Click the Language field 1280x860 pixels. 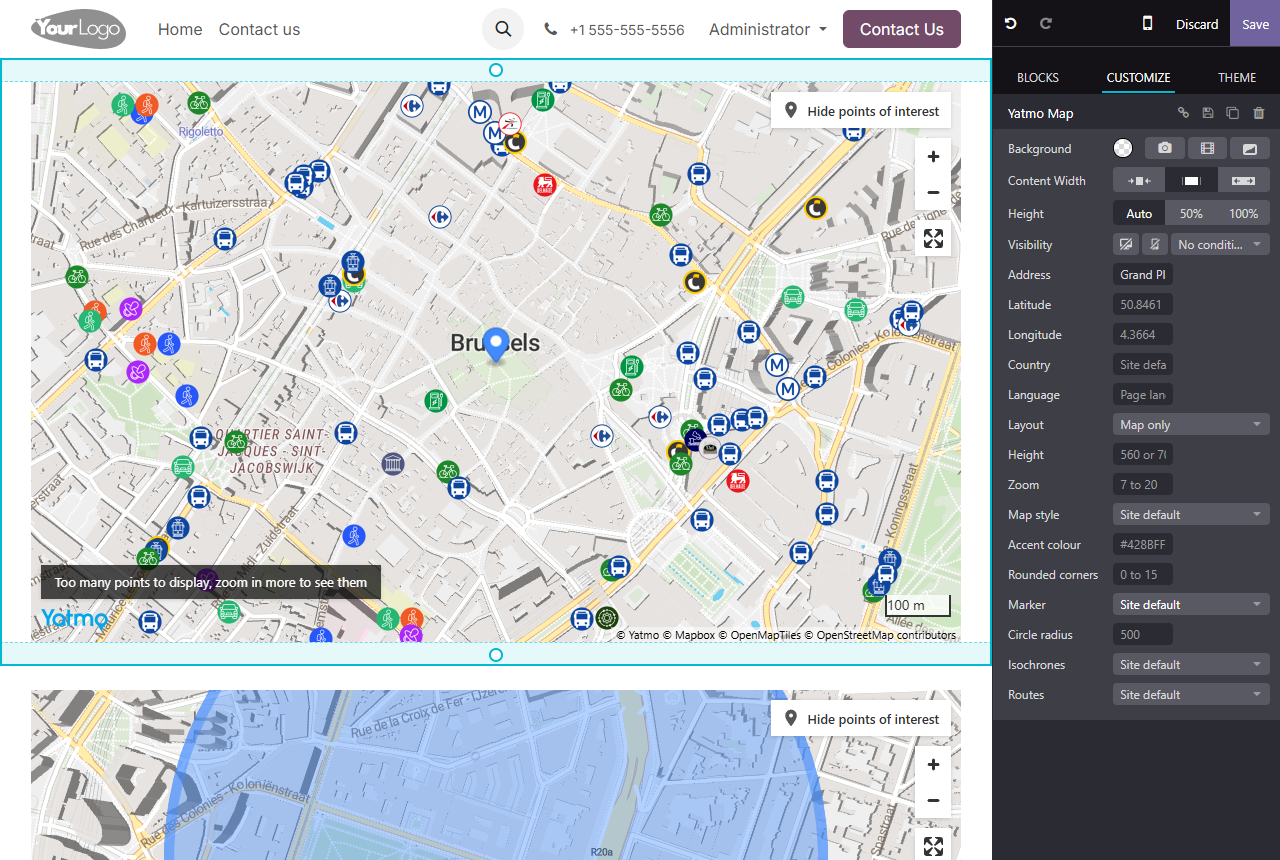(x=1143, y=394)
